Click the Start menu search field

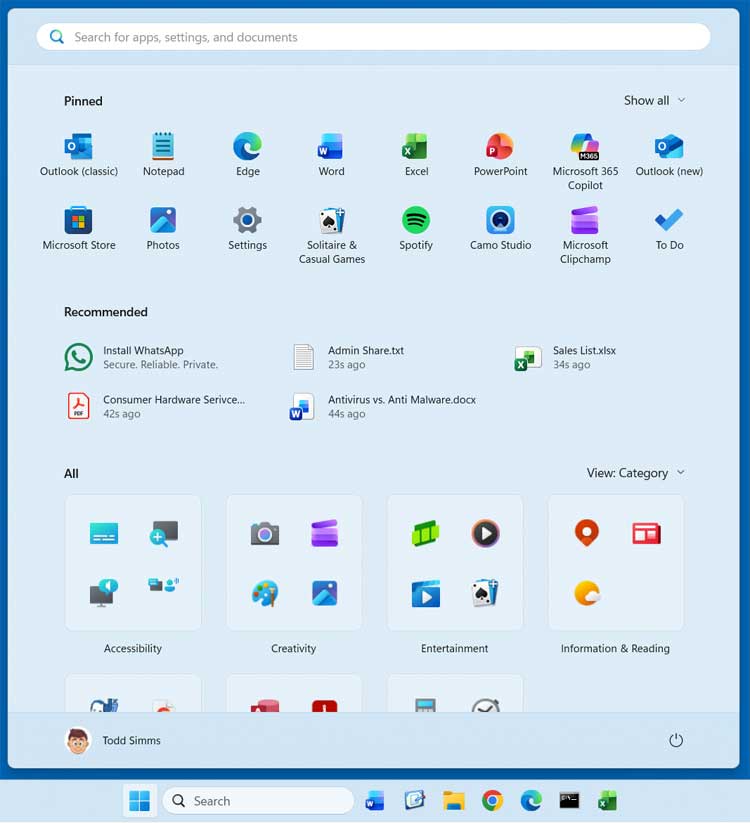point(373,37)
